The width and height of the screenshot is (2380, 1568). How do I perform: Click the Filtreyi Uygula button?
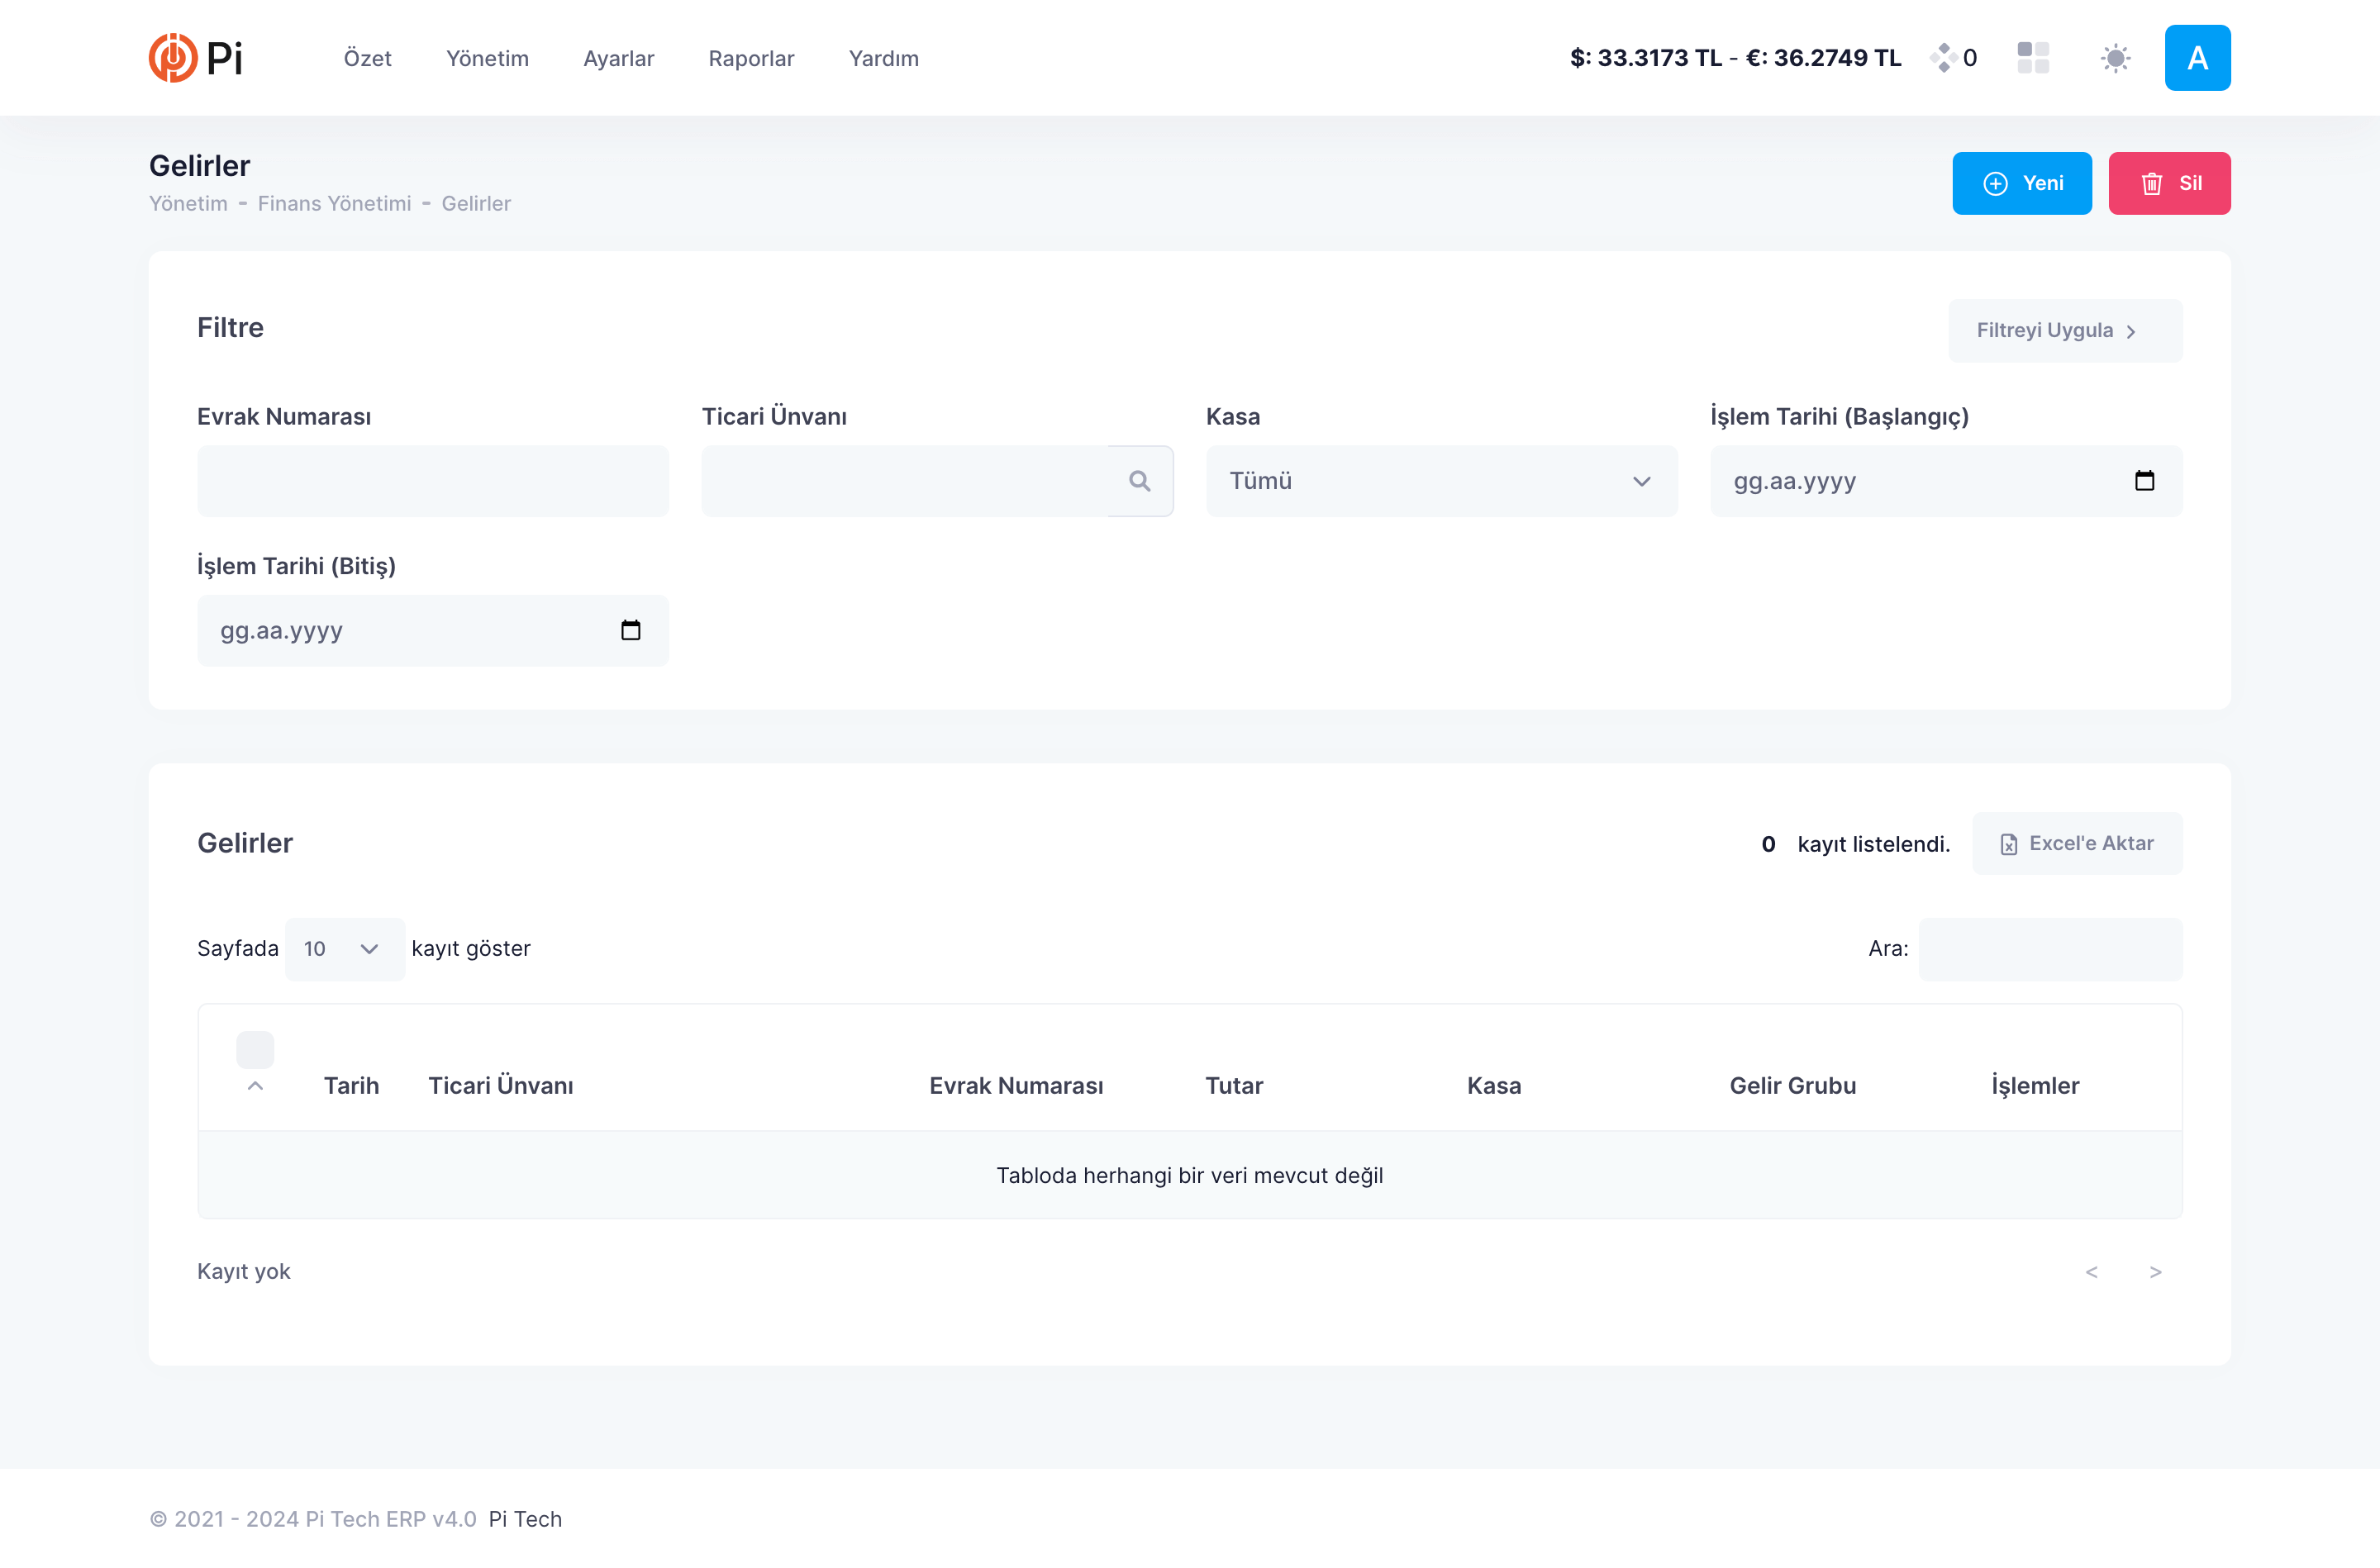2065,330
